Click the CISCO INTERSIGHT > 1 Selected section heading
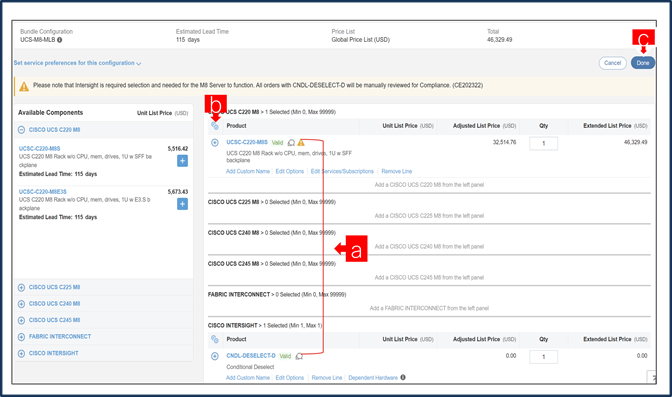Image resolution: width=672 pixels, height=397 pixels. (x=265, y=325)
